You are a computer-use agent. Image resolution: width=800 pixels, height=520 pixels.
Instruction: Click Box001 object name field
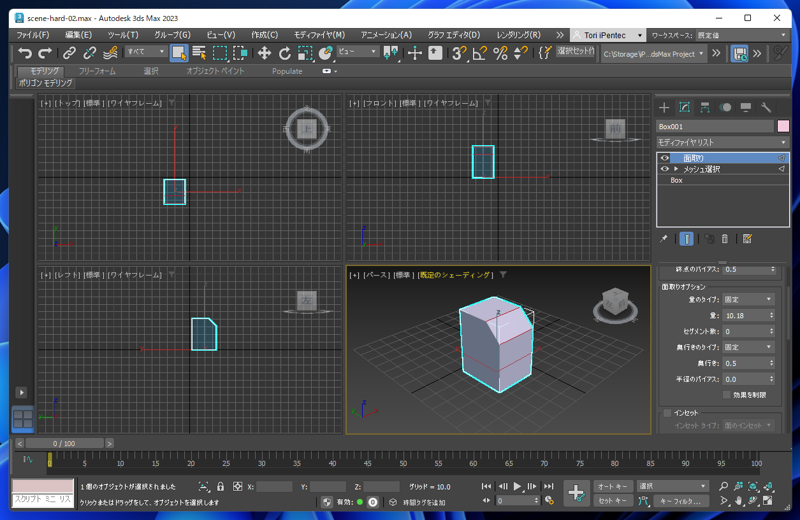pos(715,126)
